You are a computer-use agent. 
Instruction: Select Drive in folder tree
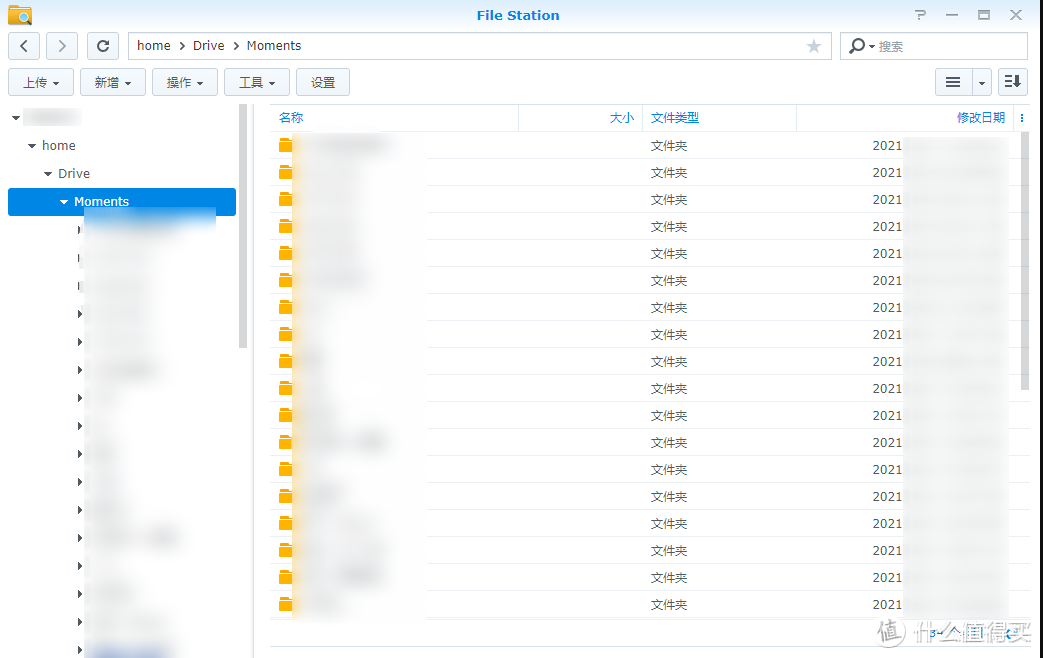tap(73, 174)
